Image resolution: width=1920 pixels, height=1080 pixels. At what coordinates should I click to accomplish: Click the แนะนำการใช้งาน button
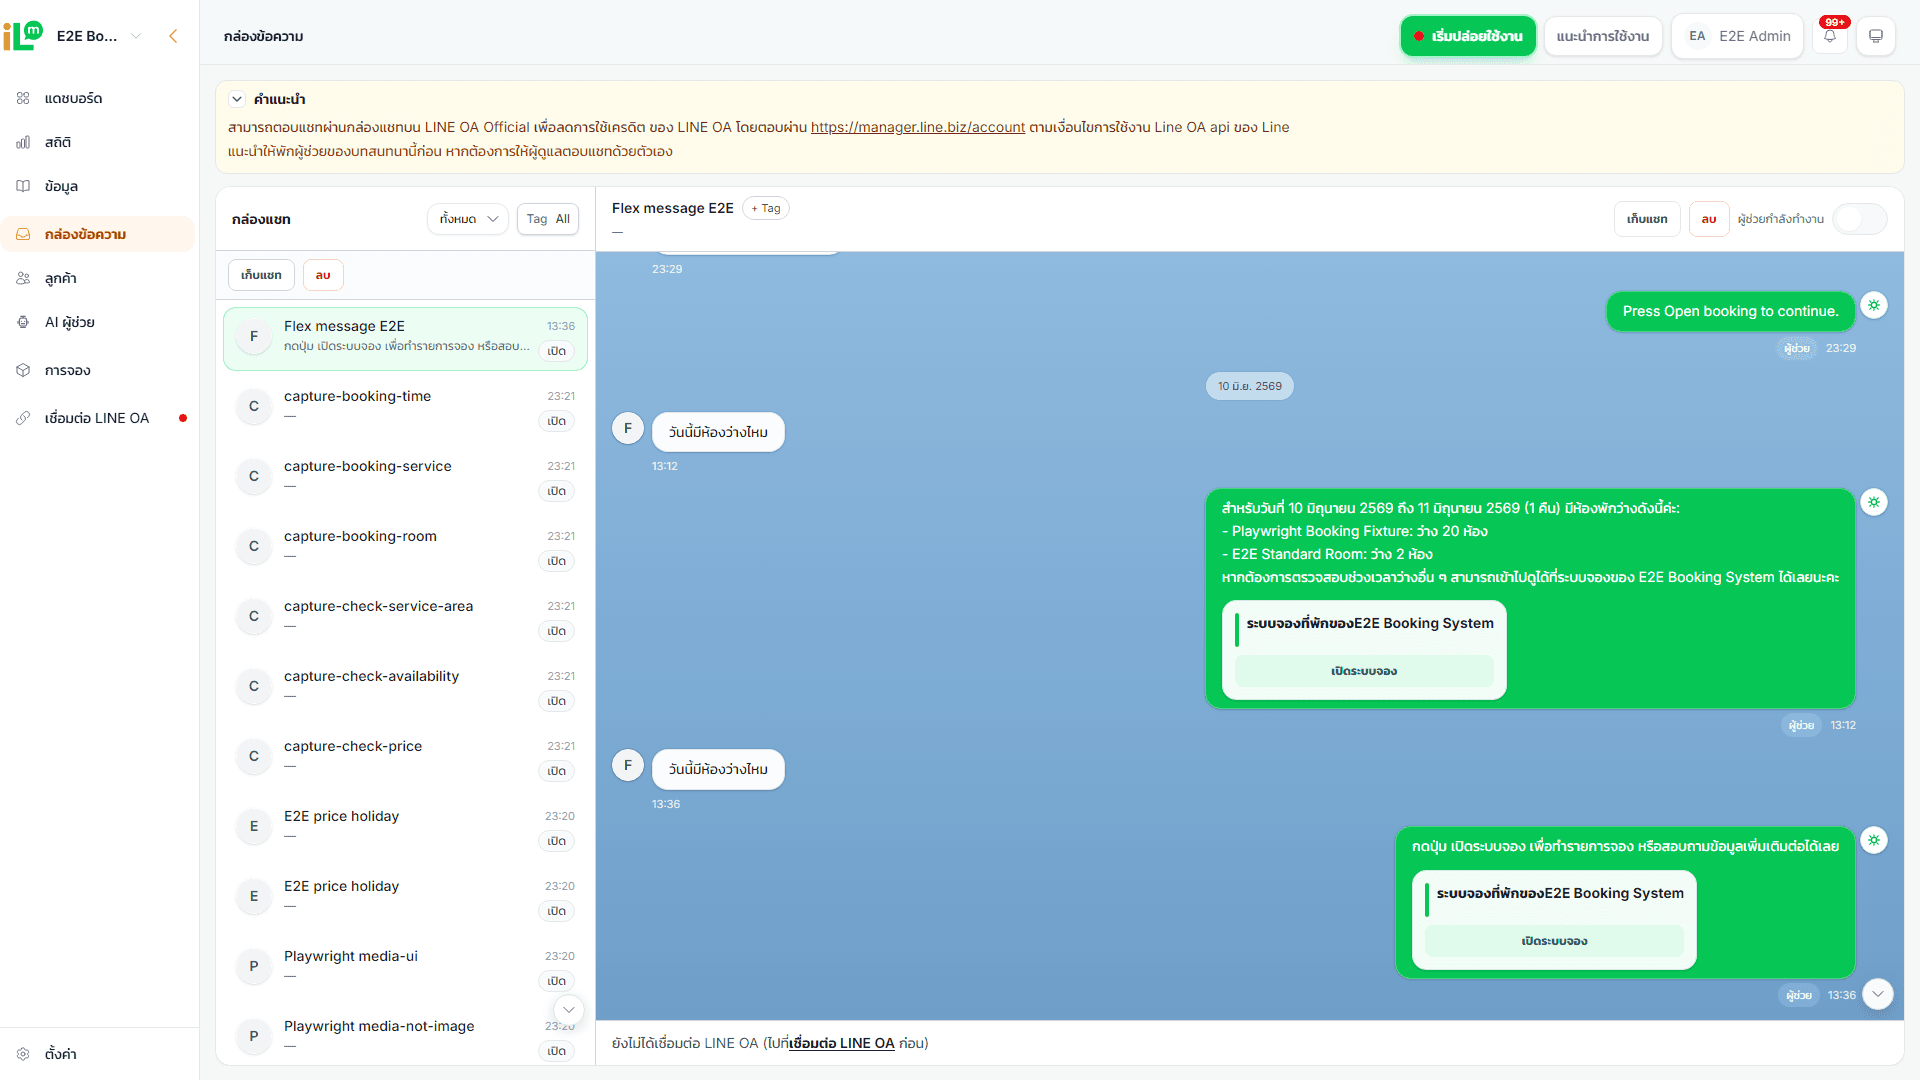point(1603,36)
